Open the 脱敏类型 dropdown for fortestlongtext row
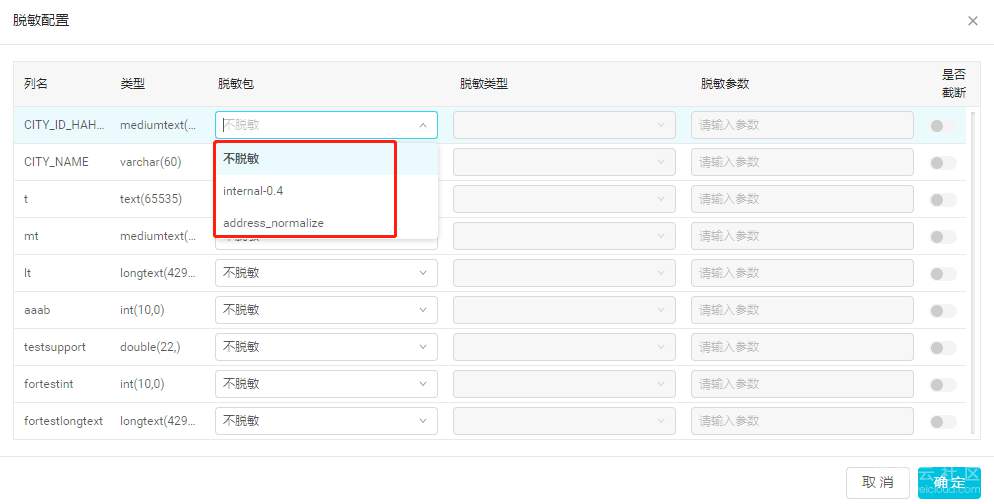 click(564, 421)
